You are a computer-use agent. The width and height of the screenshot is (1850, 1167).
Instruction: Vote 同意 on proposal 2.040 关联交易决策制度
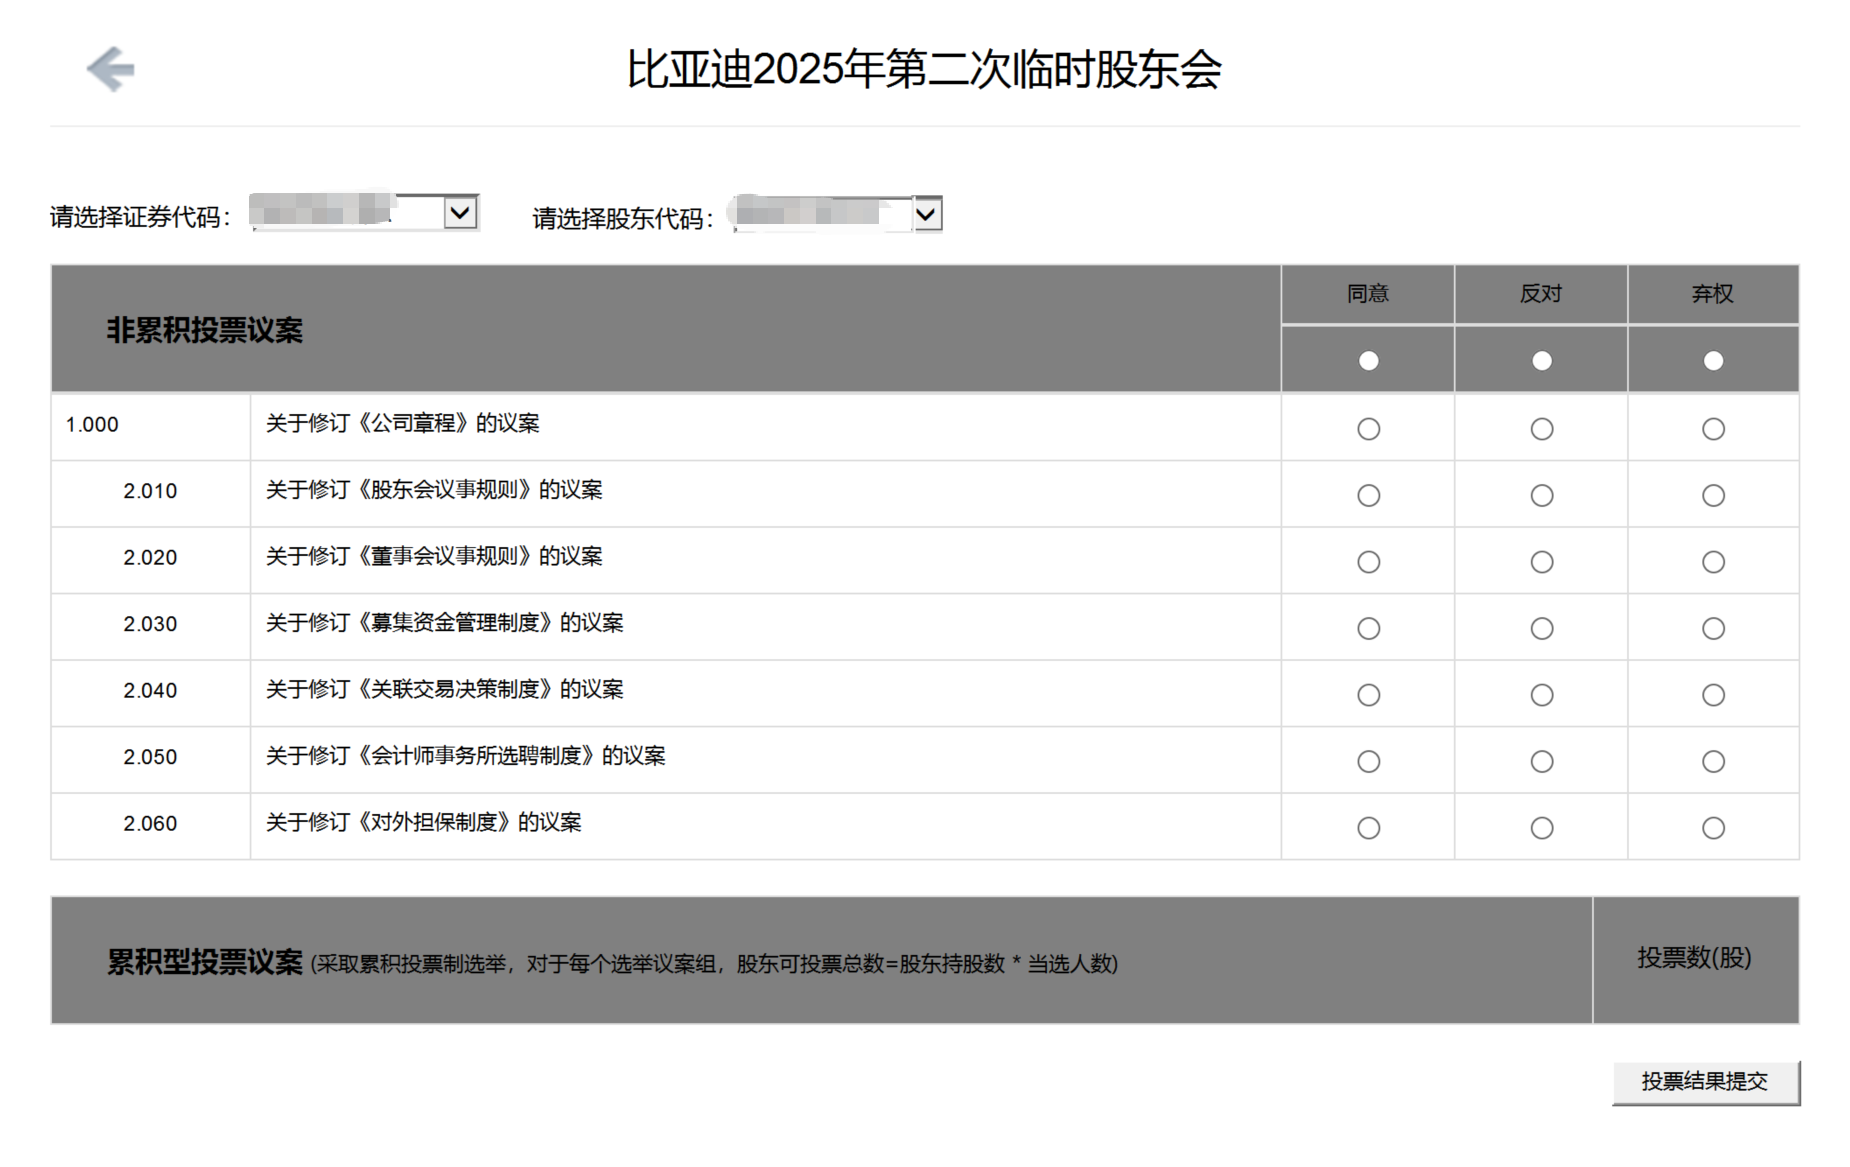(x=1368, y=695)
